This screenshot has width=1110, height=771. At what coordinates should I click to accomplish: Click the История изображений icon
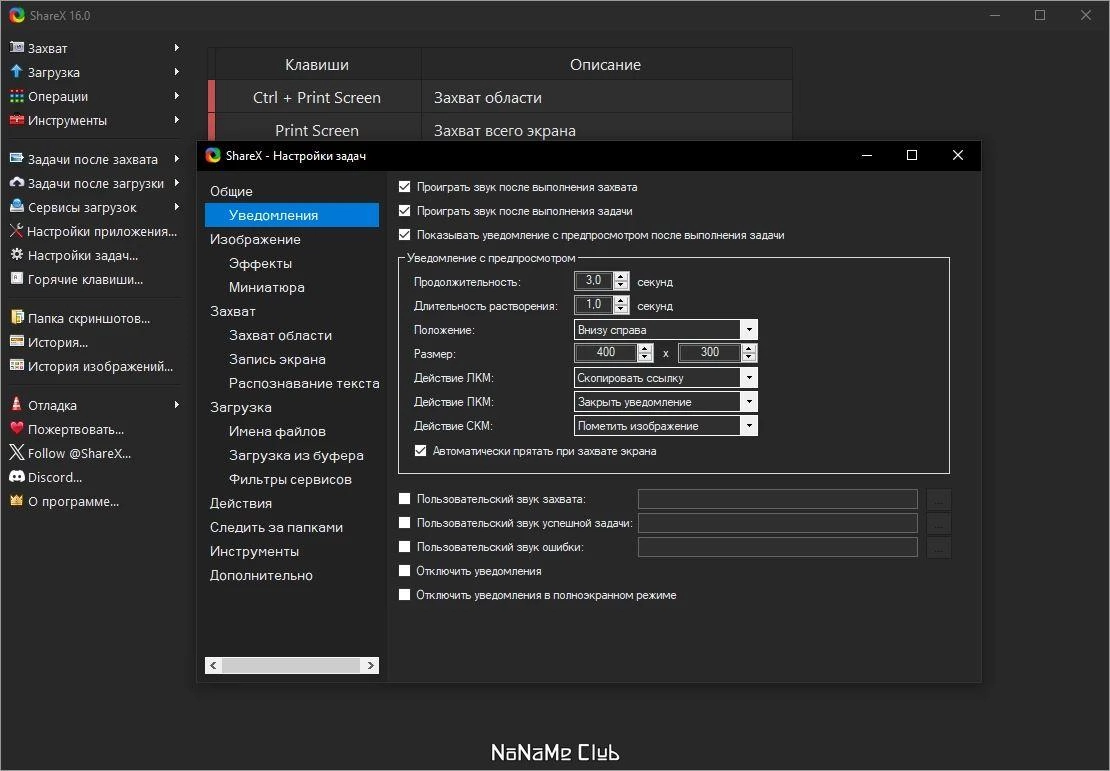pyautogui.click(x=17, y=366)
